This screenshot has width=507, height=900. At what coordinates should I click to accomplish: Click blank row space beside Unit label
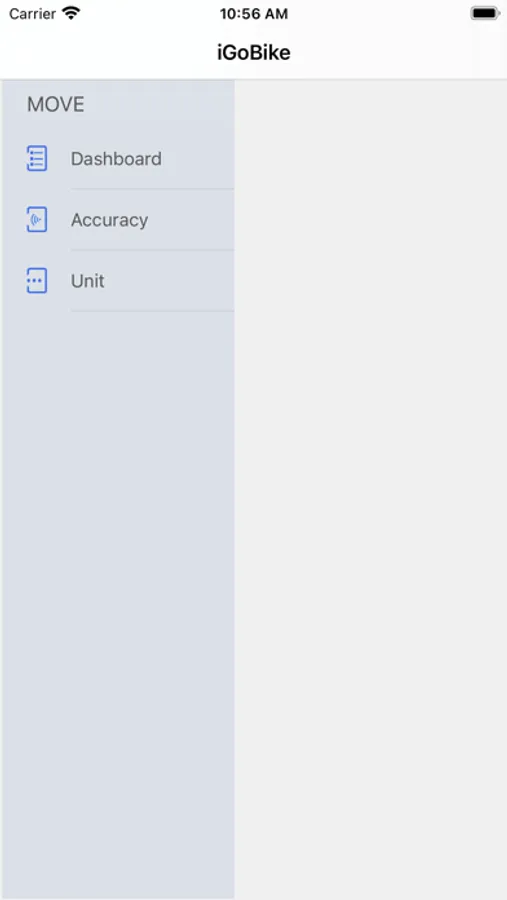(x=169, y=281)
